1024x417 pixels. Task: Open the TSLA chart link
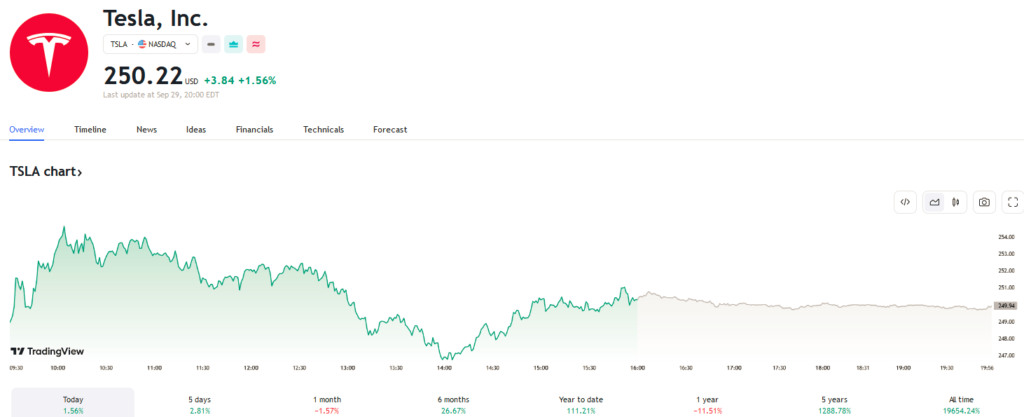click(46, 172)
